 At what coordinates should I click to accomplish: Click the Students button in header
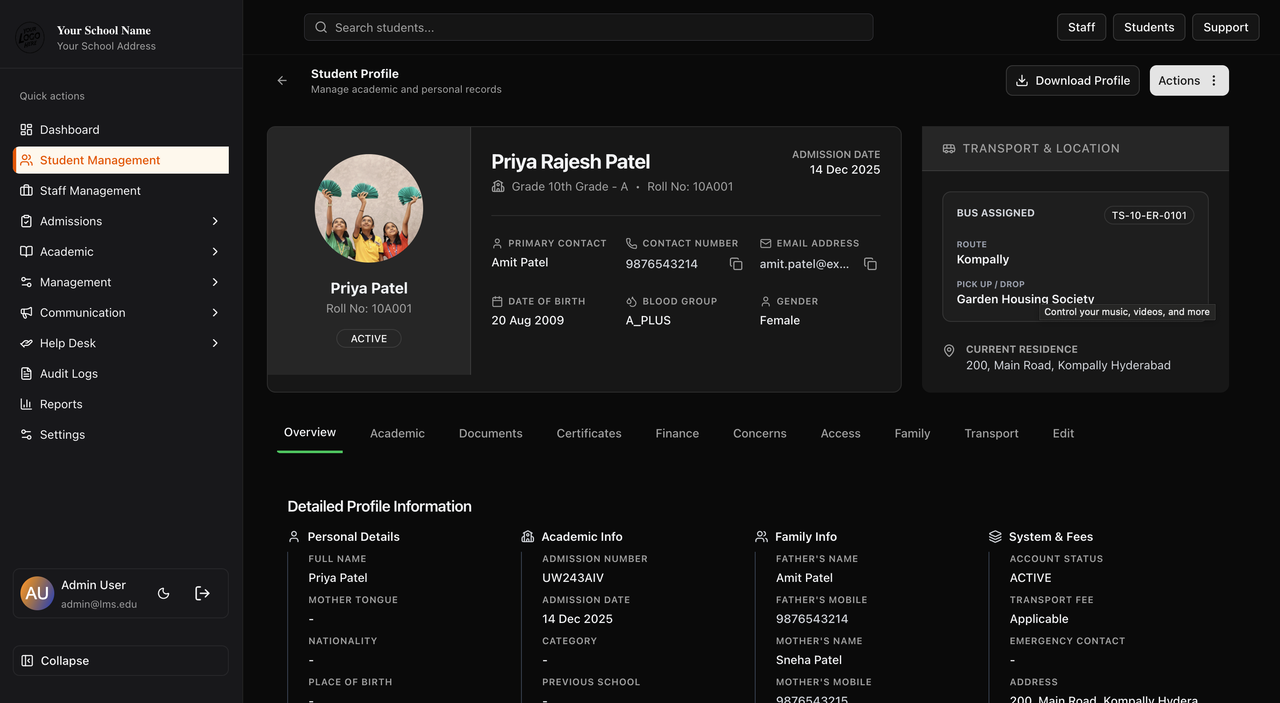pyautogui.click(x=1149, y=27)
